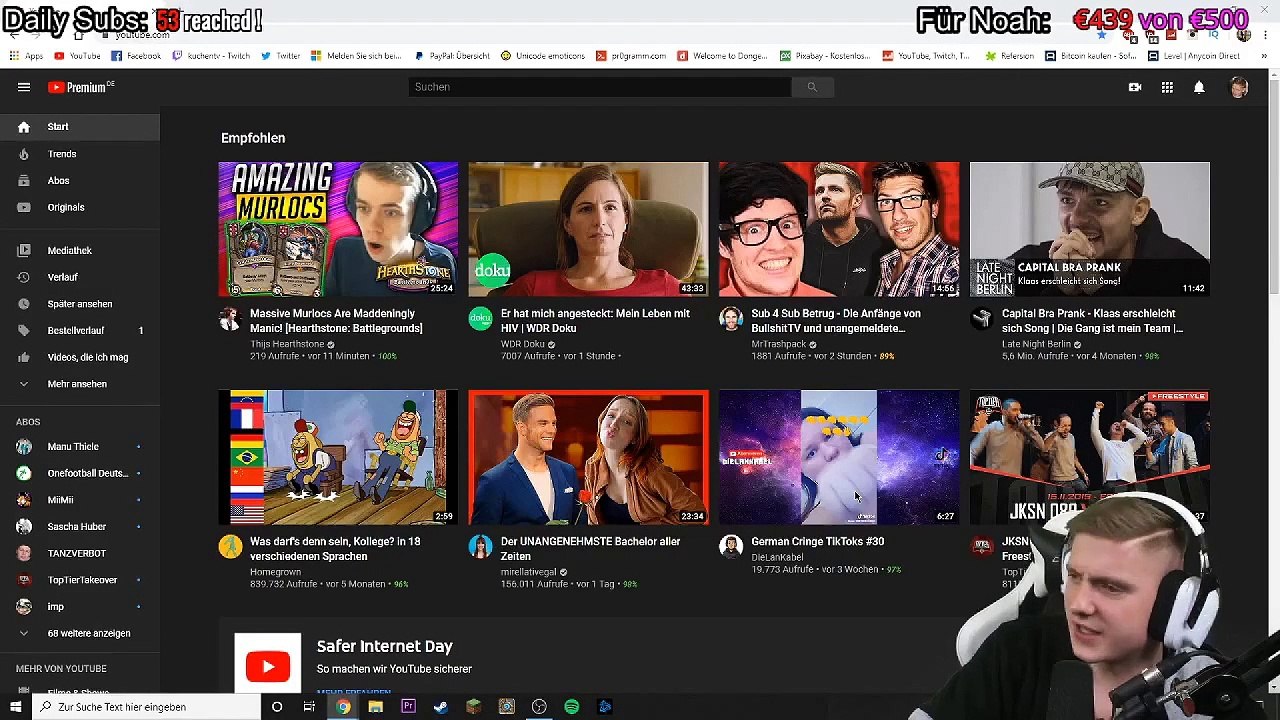This screenshot has height=720, width=1280.
Task: Click the WDR Doku channel avatar
Action: [x=481, y=319]
